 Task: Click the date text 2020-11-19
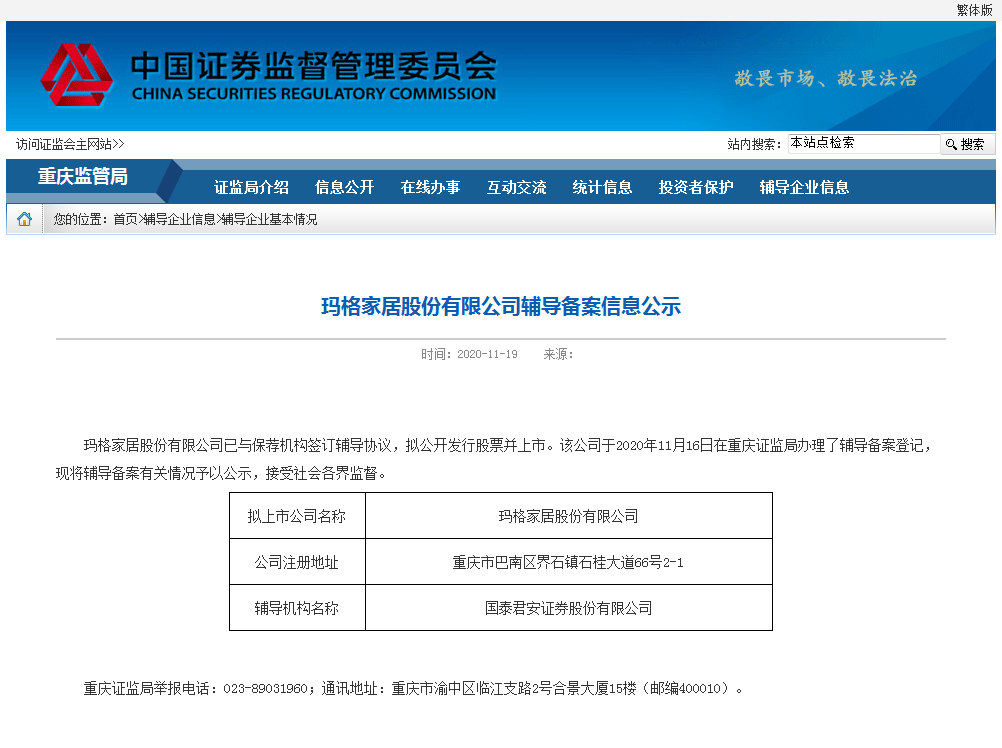(487, 354)
